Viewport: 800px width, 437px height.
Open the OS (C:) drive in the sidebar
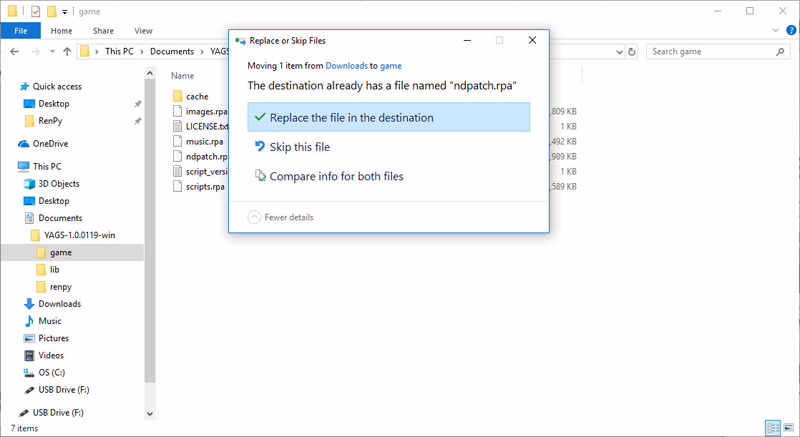[x=53, y=372]
